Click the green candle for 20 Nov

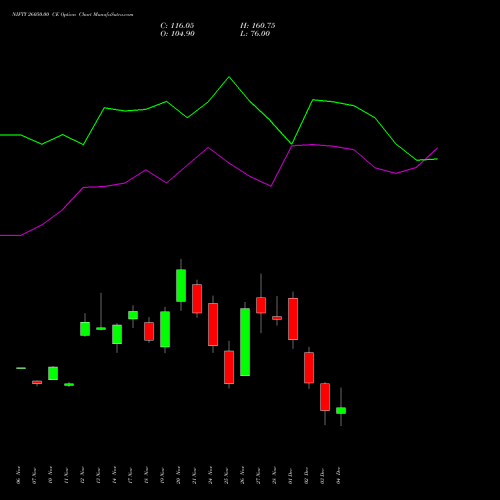(181, 286)
